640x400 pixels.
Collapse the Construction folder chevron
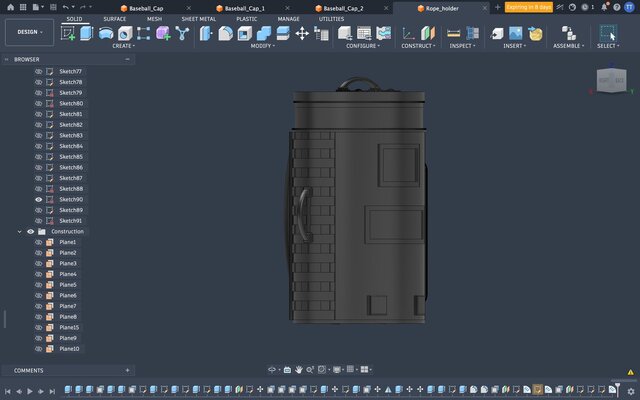pyautogui.click(x=19, y=231)
